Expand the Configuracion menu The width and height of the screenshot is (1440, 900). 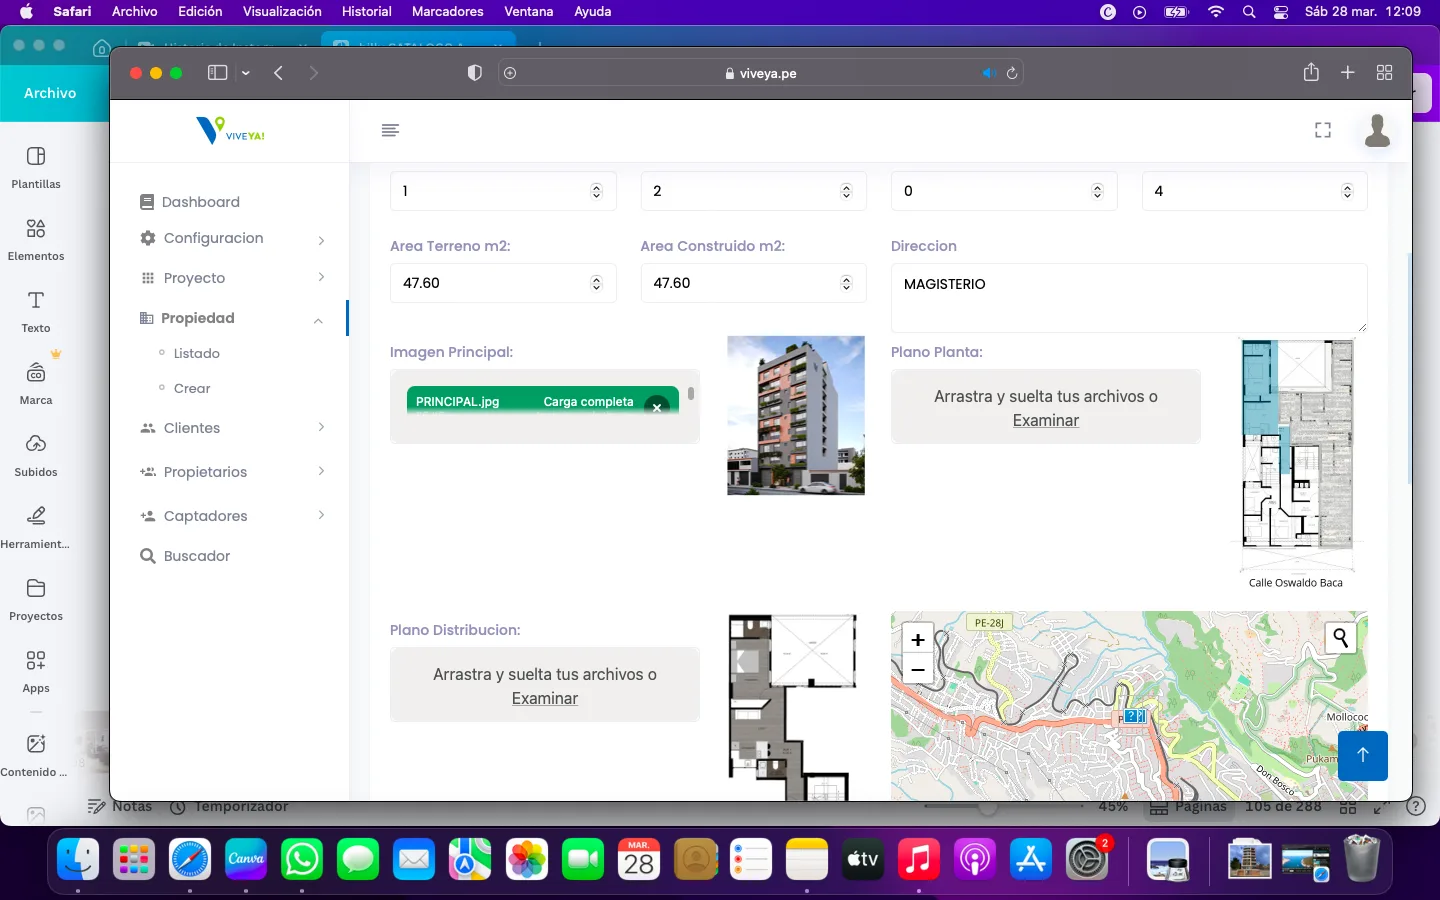coord(213,238)
